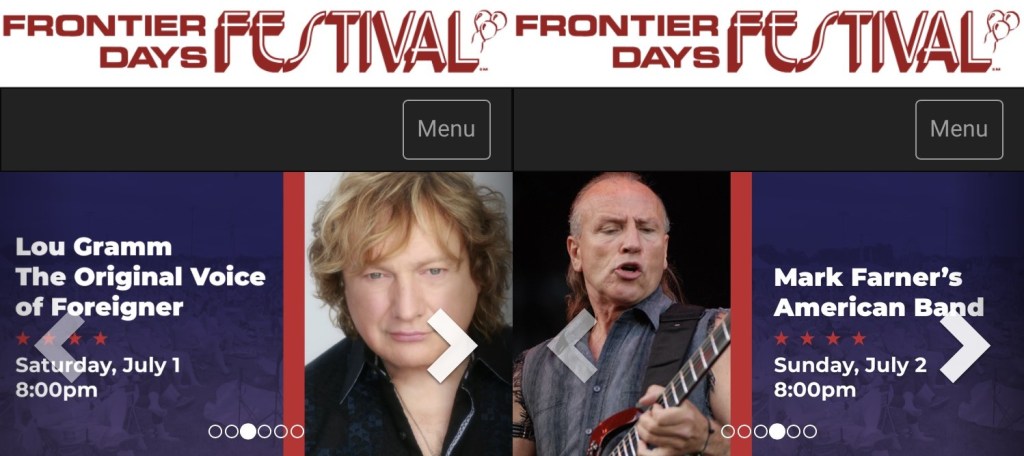This screenshot has width=1024, height=456.
Task: Click Lou Gramm Original Voice of Foreigner title
Action: click(140, 277)
